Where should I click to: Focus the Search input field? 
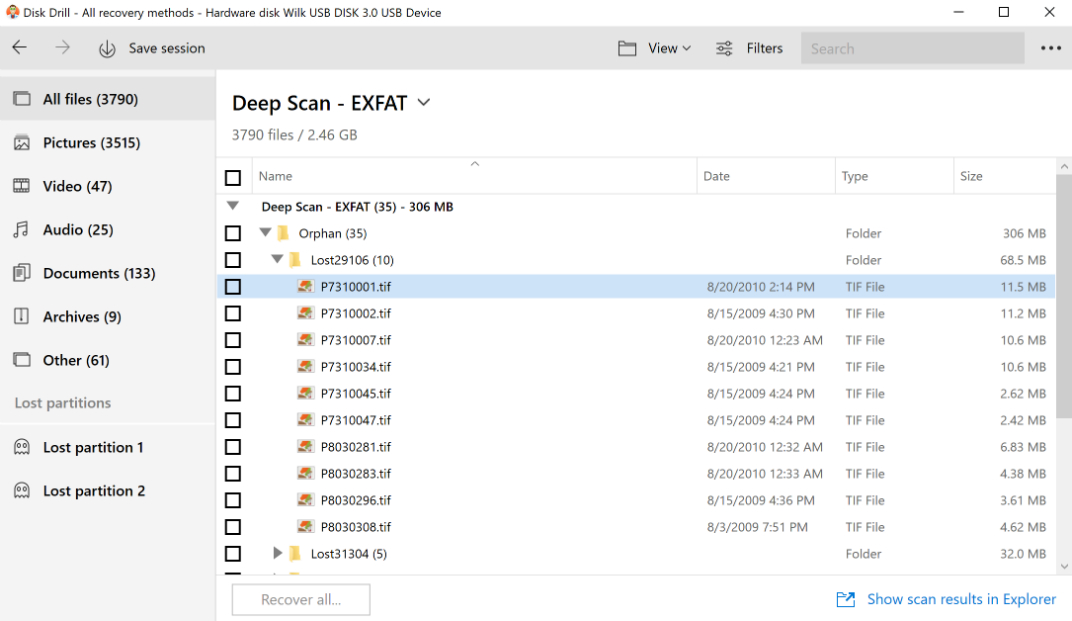(913, 49)
